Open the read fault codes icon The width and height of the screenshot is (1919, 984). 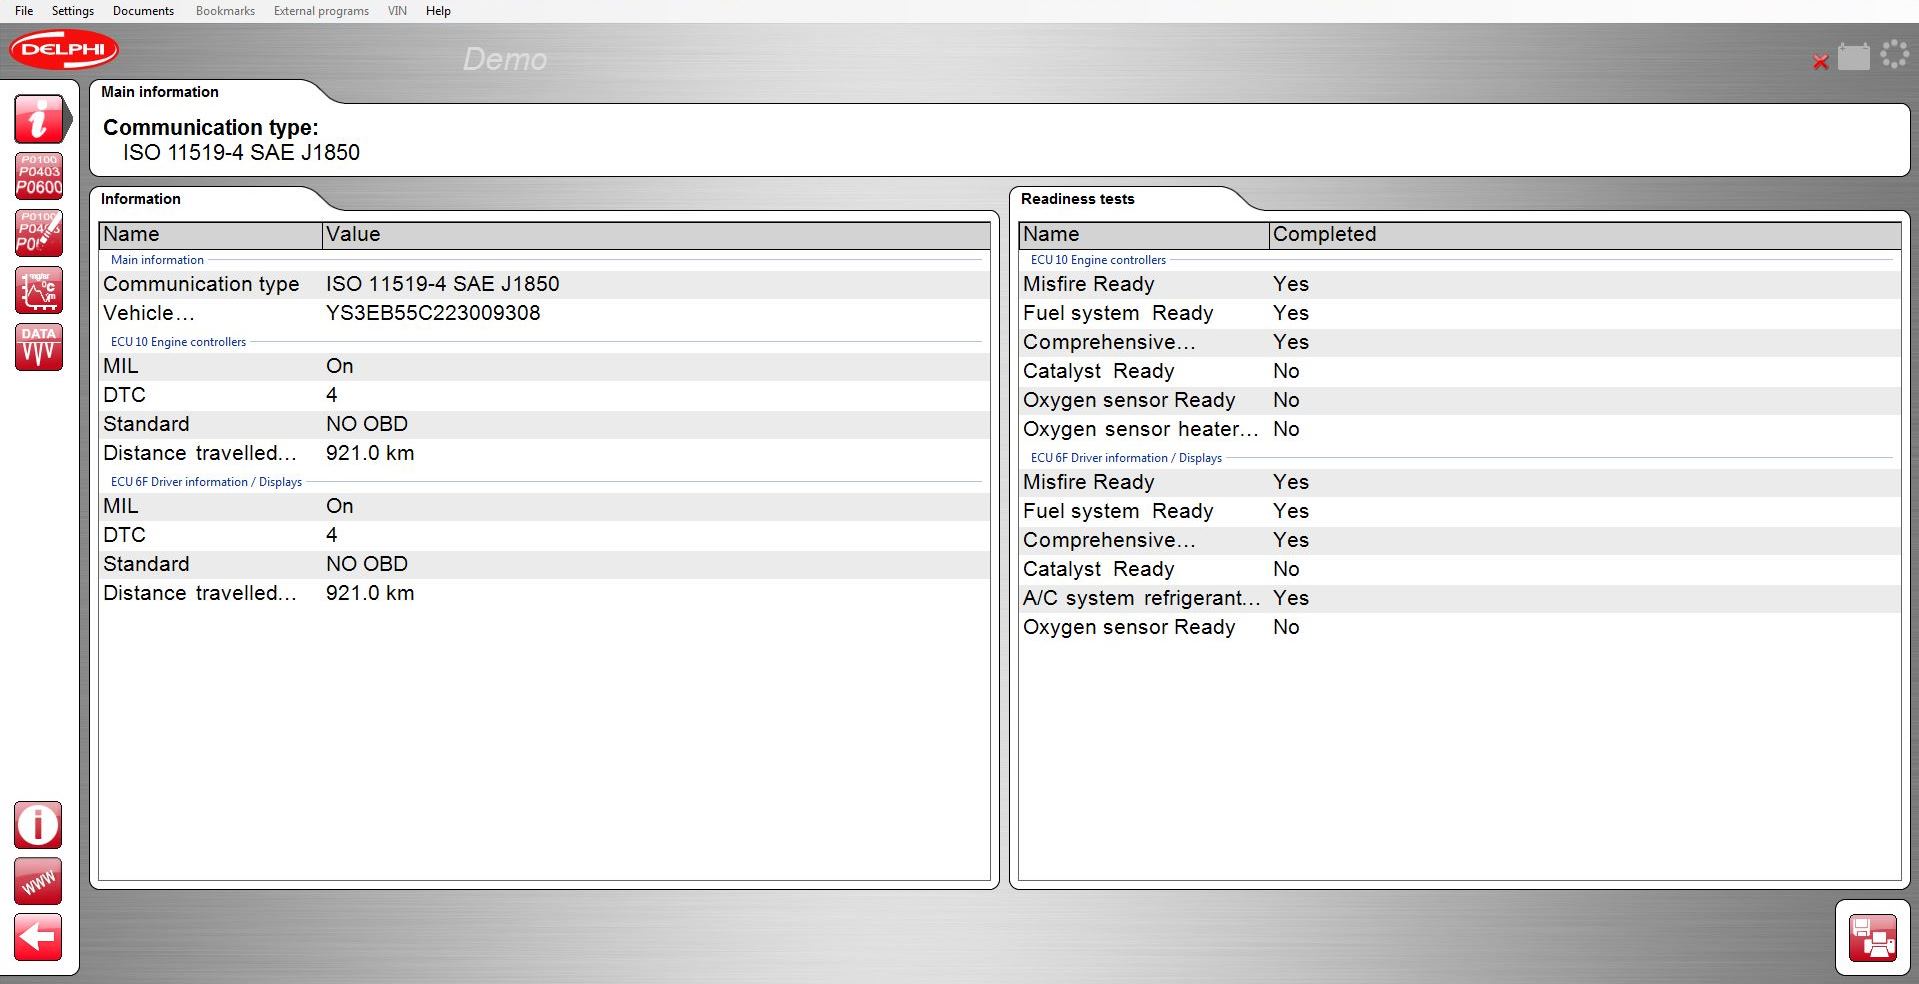[39, 176]
